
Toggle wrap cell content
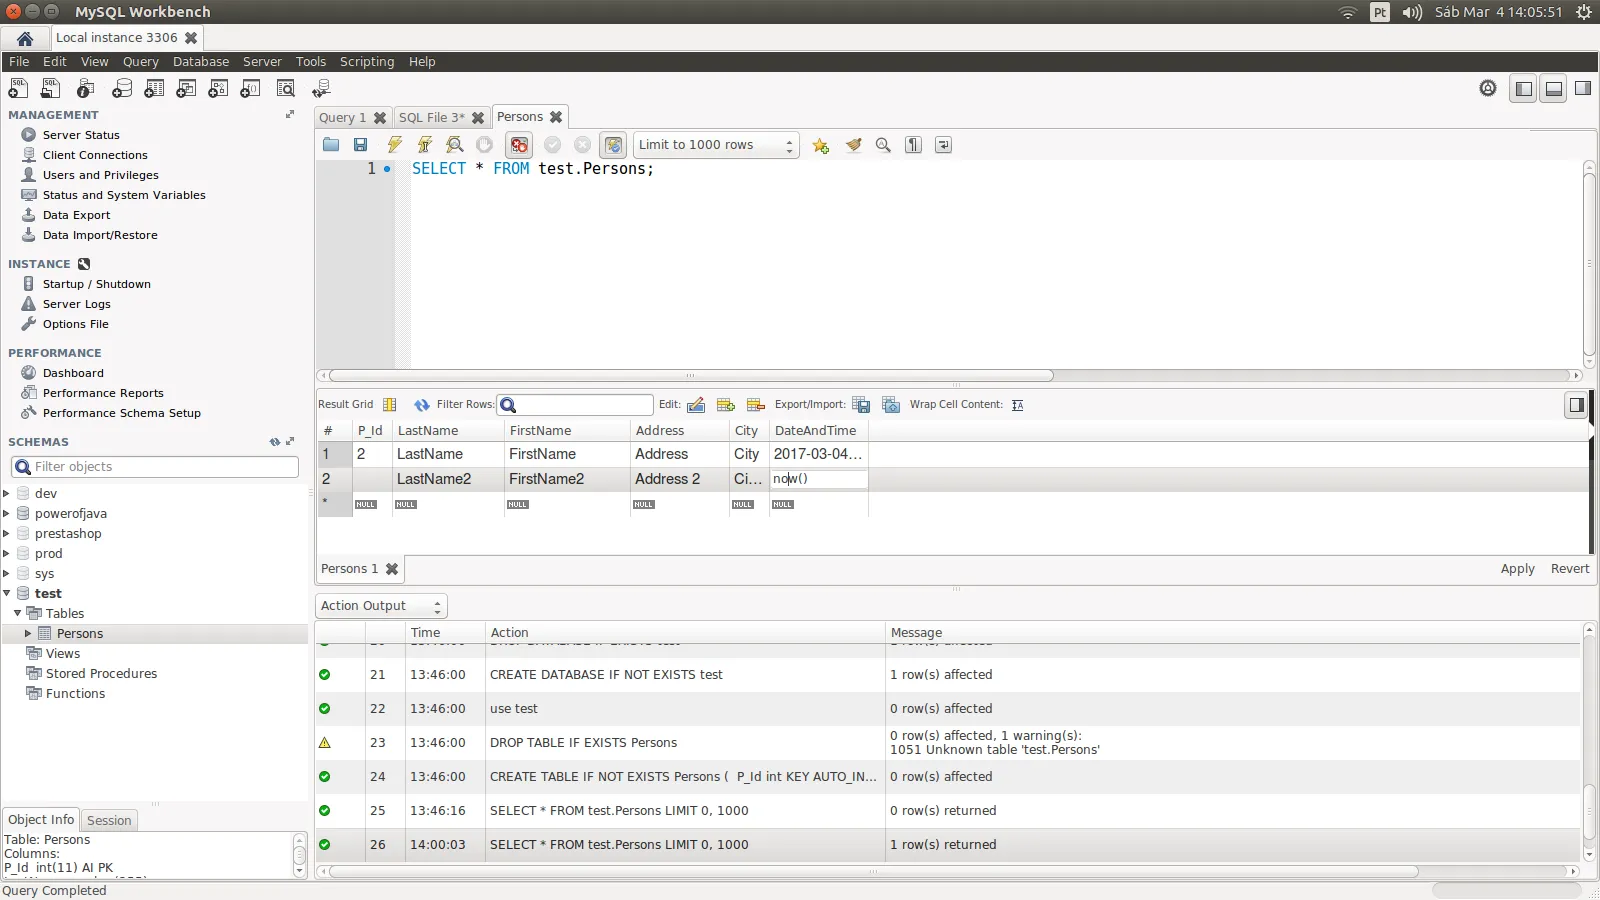pos(1017,405)
